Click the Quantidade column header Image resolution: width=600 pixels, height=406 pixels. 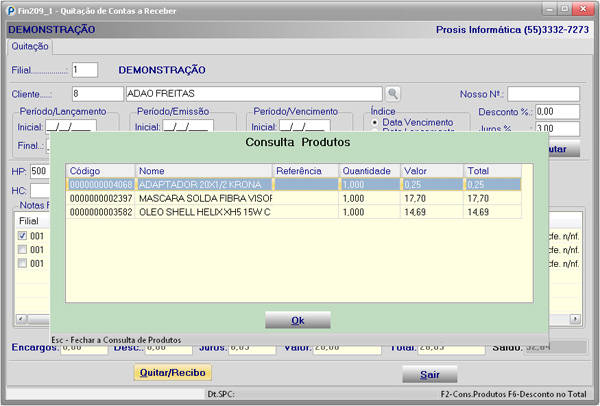pos(369,171)
